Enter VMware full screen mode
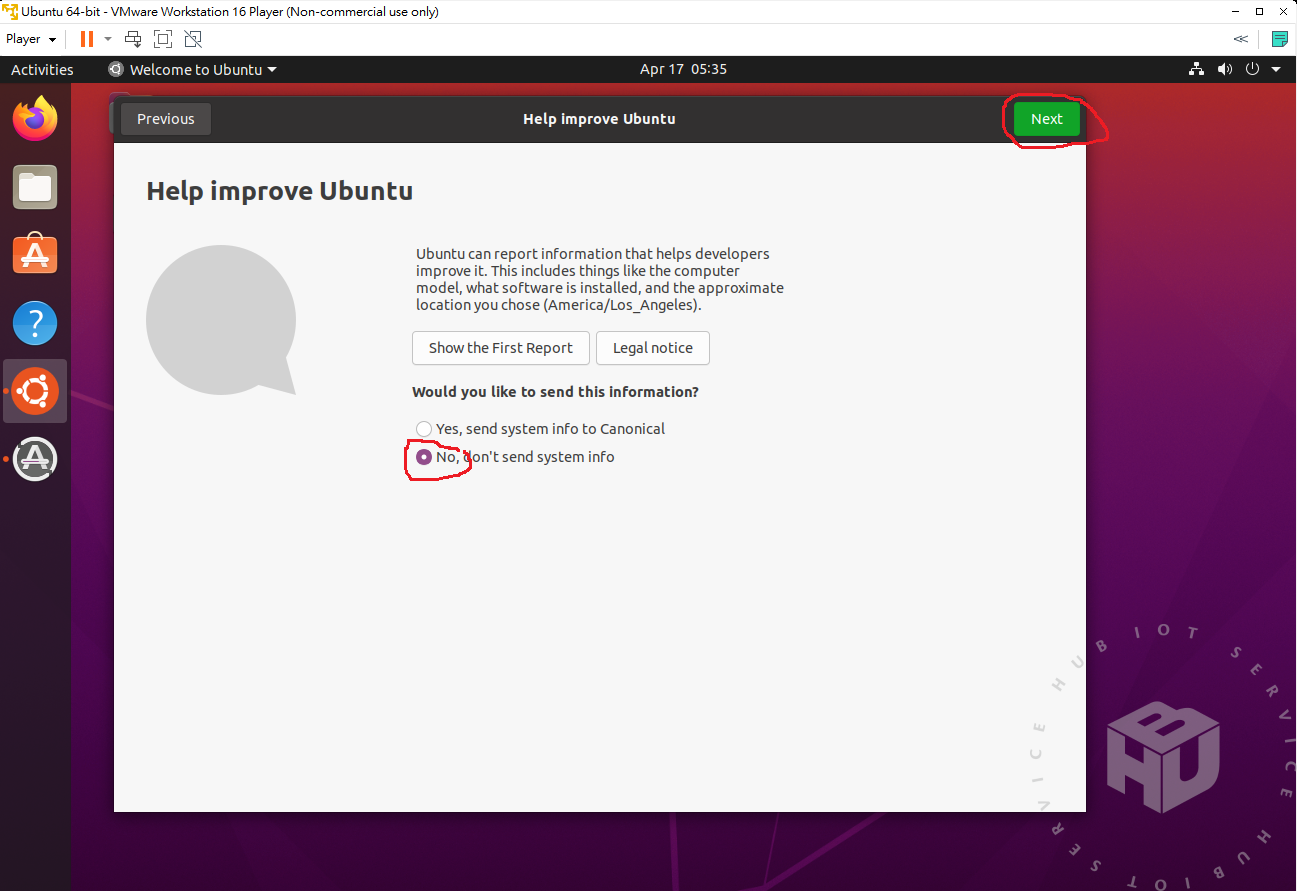Viewport: 1297px width, 891px height. point(163,39)
